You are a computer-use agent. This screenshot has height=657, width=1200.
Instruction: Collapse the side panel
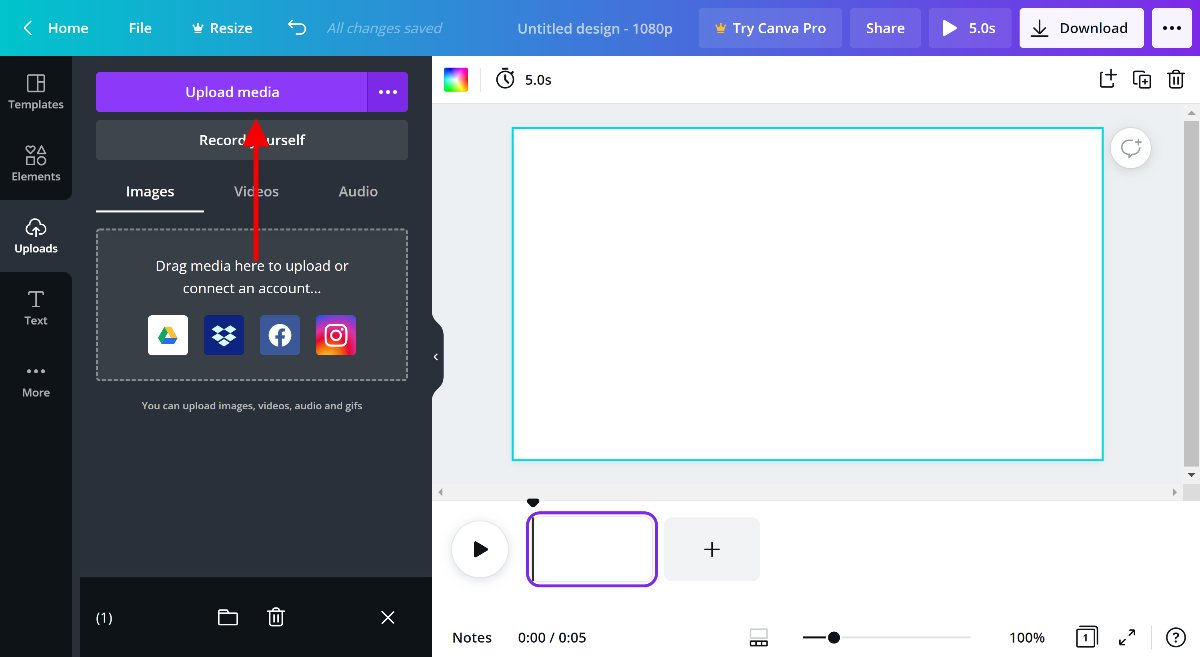435,356
